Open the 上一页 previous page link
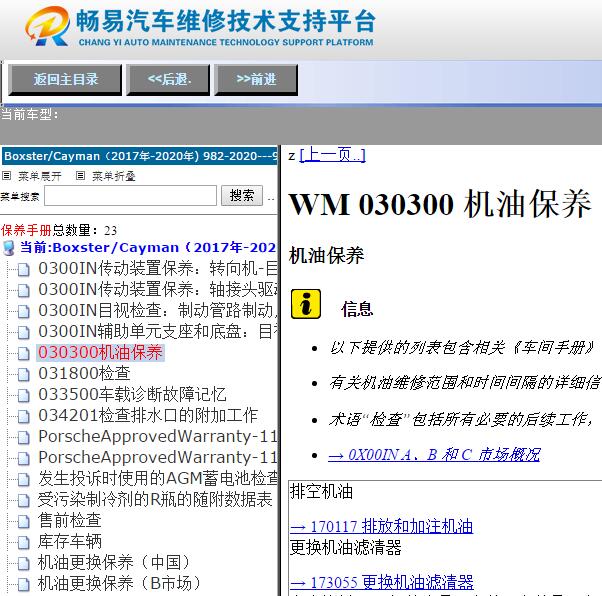602x596 pixels. tap(332, 155)
